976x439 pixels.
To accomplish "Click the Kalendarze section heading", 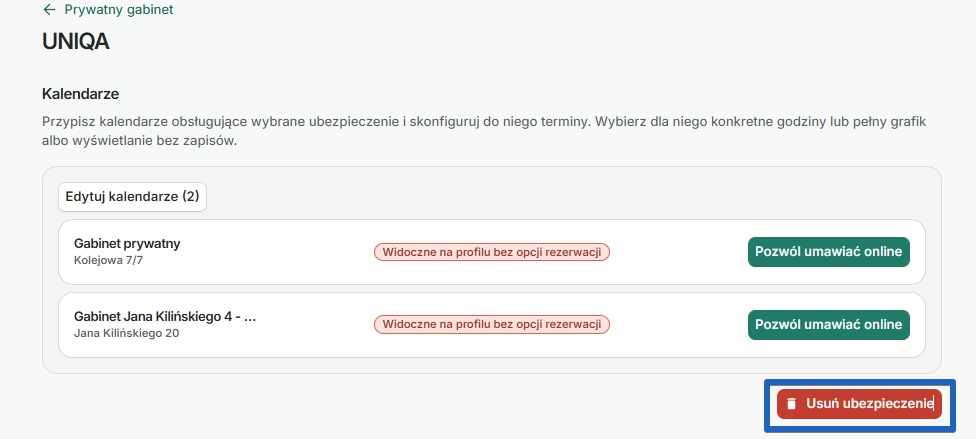I will click(80, 94).
